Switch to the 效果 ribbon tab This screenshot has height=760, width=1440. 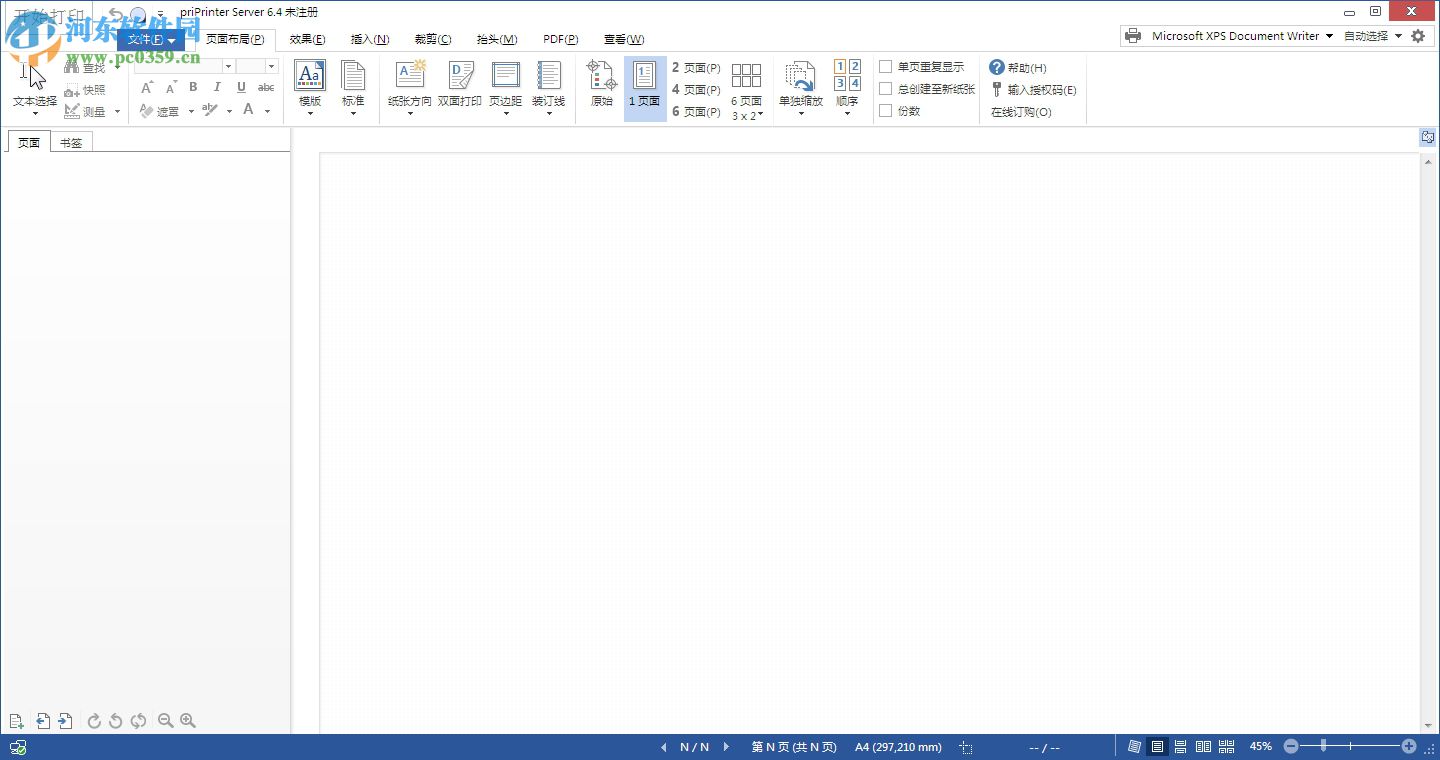(x=306, y=39)
